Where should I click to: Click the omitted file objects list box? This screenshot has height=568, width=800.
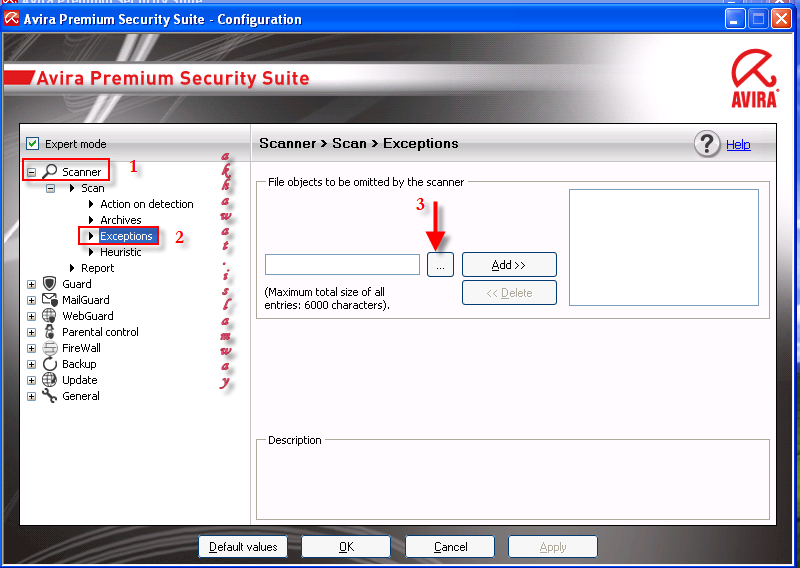pos(664,248)
